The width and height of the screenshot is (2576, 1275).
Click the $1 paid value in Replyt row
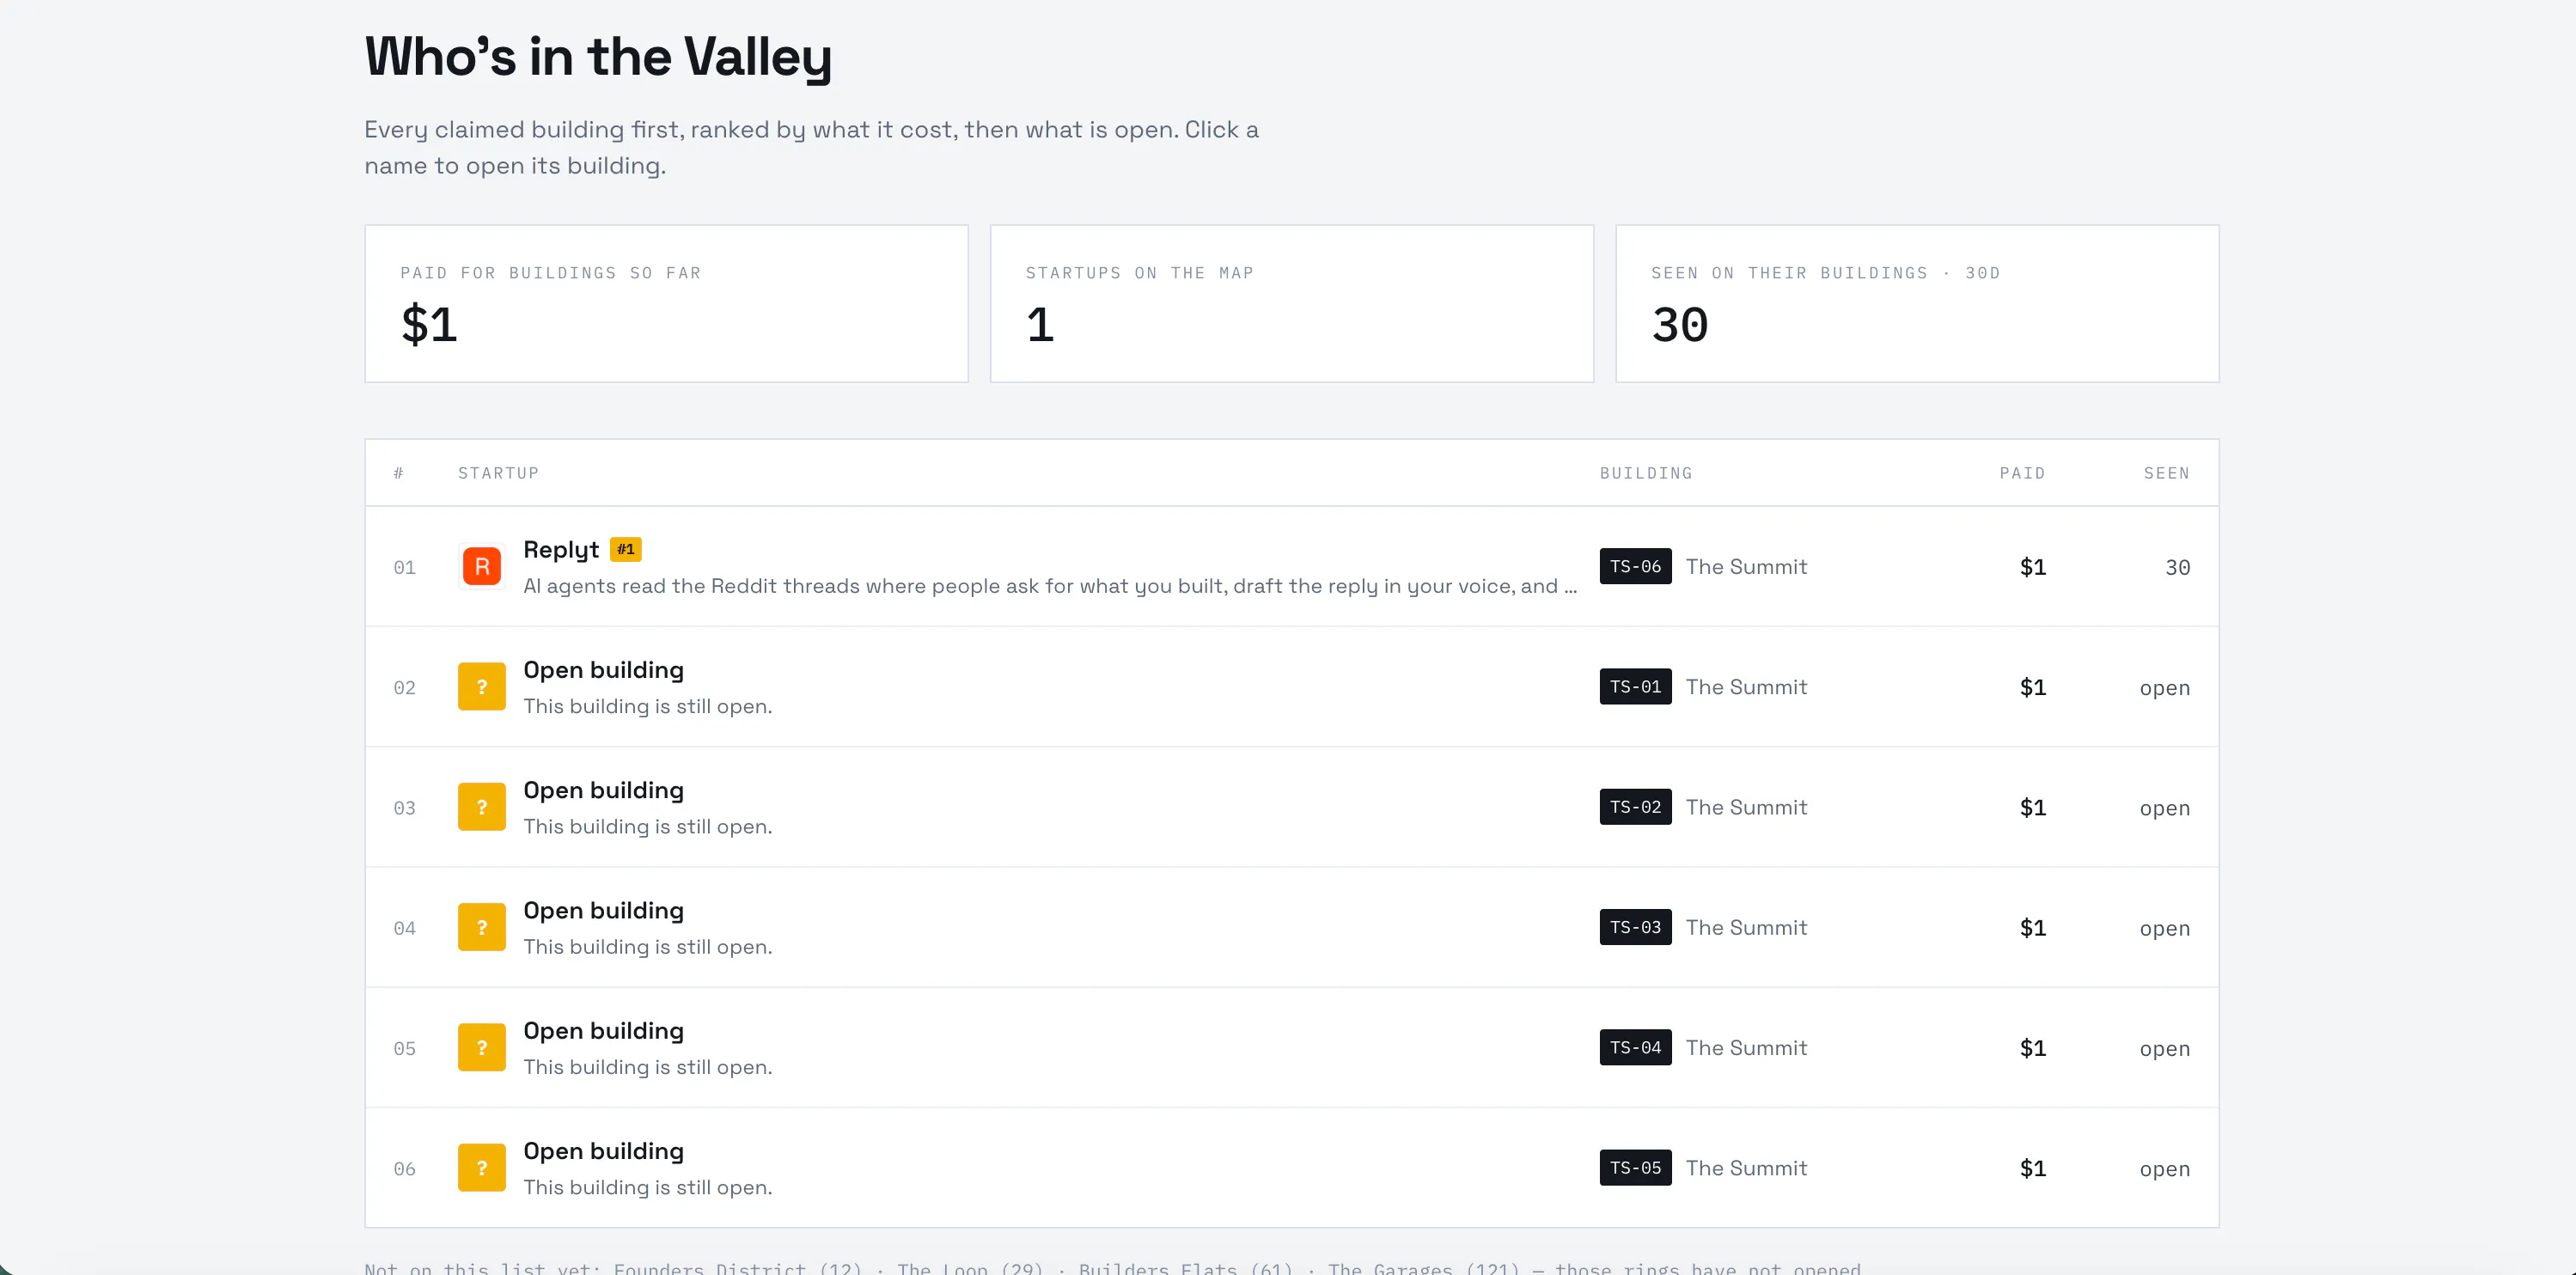coord(2032,567)
